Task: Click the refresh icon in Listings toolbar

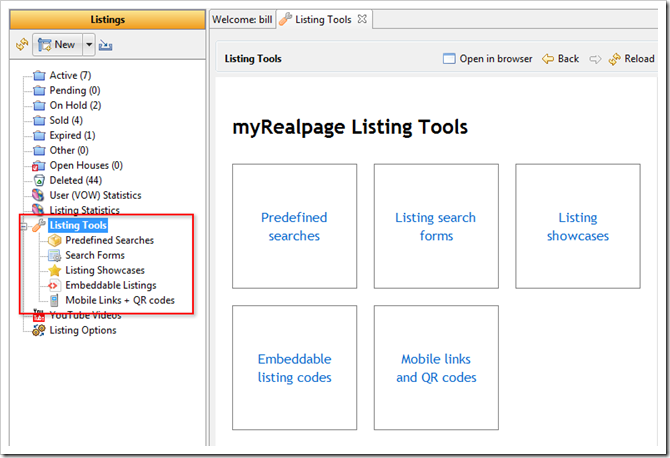Action: click(x=22, y=44)
